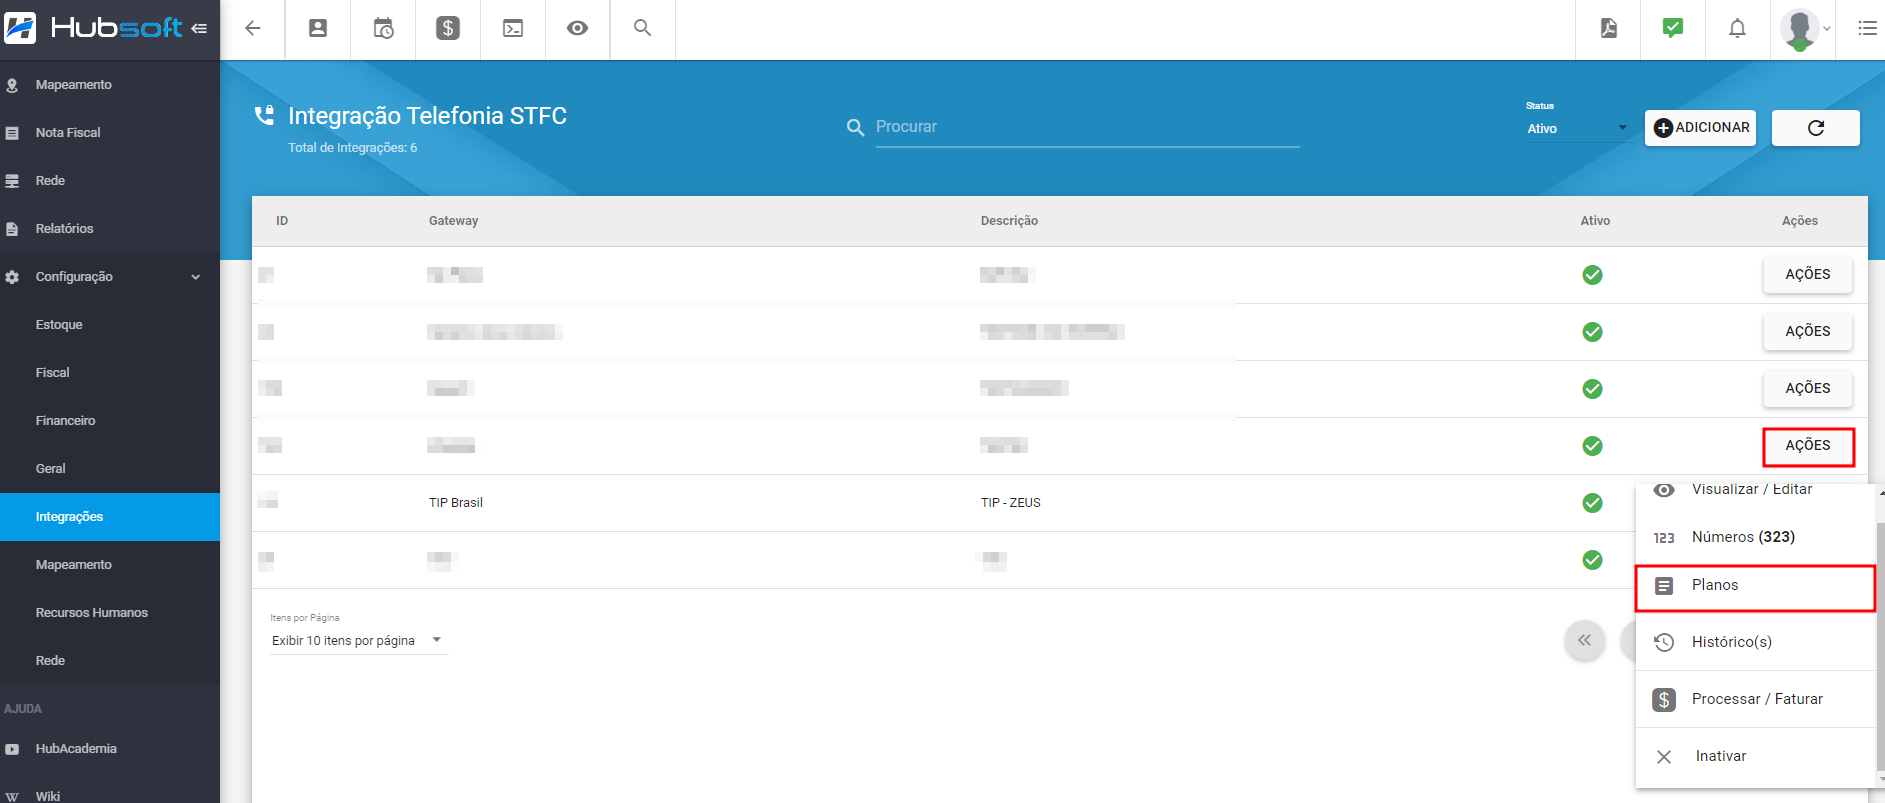Screen dimensions: 1885x803
Task: Click the Hubsoft logo
Action: (x=95, y=28)
